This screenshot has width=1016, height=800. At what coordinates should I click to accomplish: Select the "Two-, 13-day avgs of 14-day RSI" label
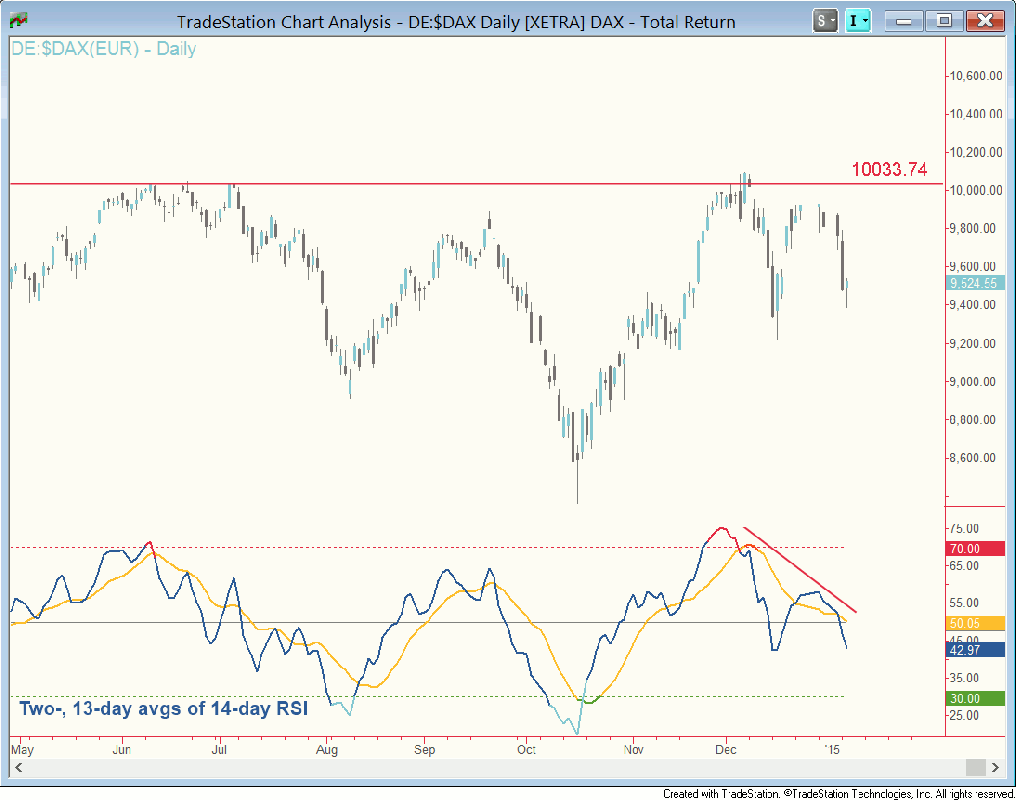164,709
